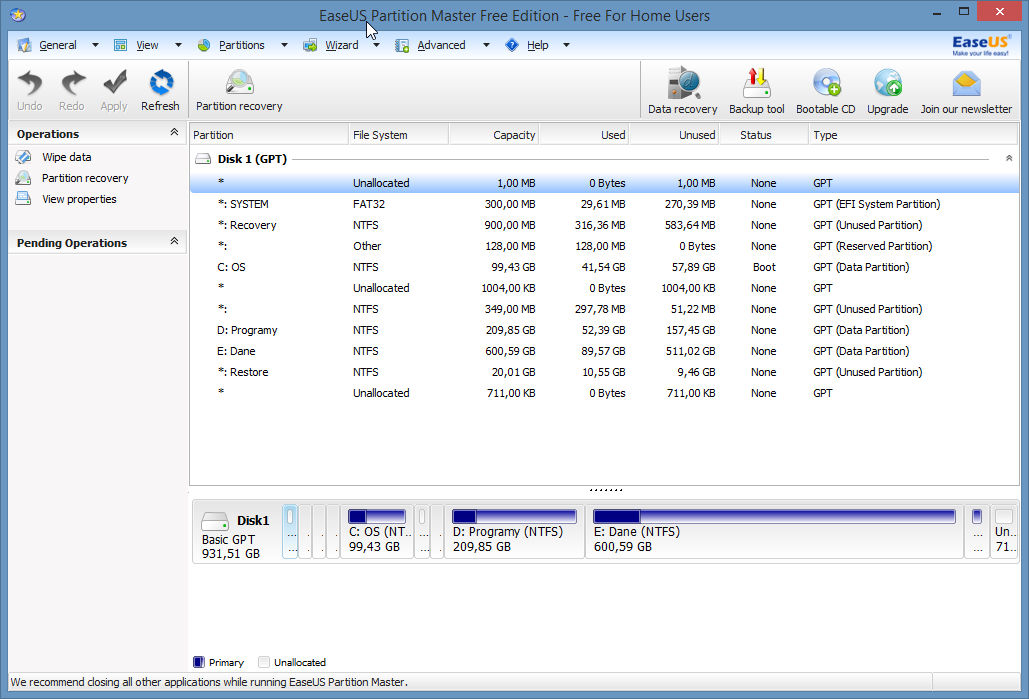Click the Unallocated legend color swatch
The width and height of the screenshot is (1029, 699).
264,662
